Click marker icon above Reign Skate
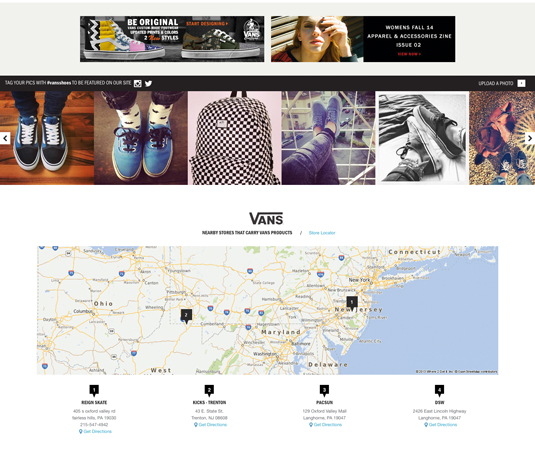This screenshot has width=535, height=472. coord(94,390)
